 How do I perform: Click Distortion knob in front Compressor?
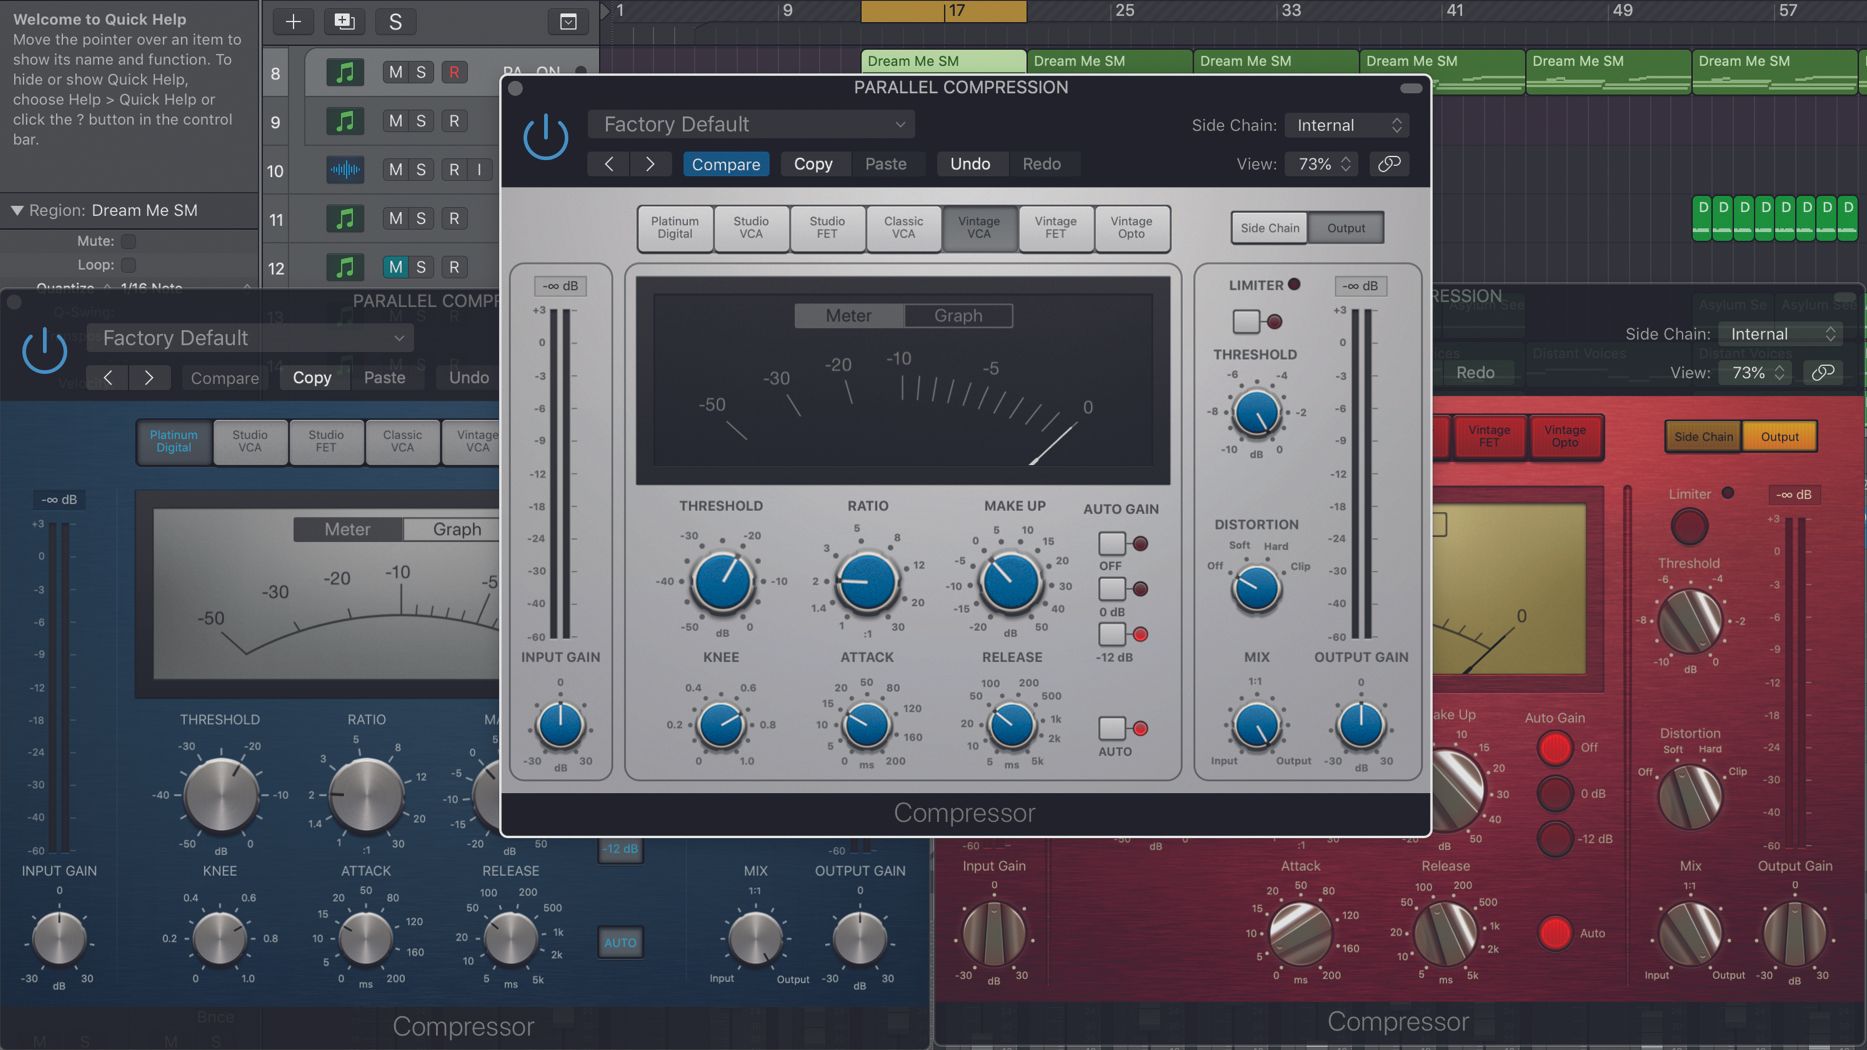pyautogui.click(x=1256, y=589)
